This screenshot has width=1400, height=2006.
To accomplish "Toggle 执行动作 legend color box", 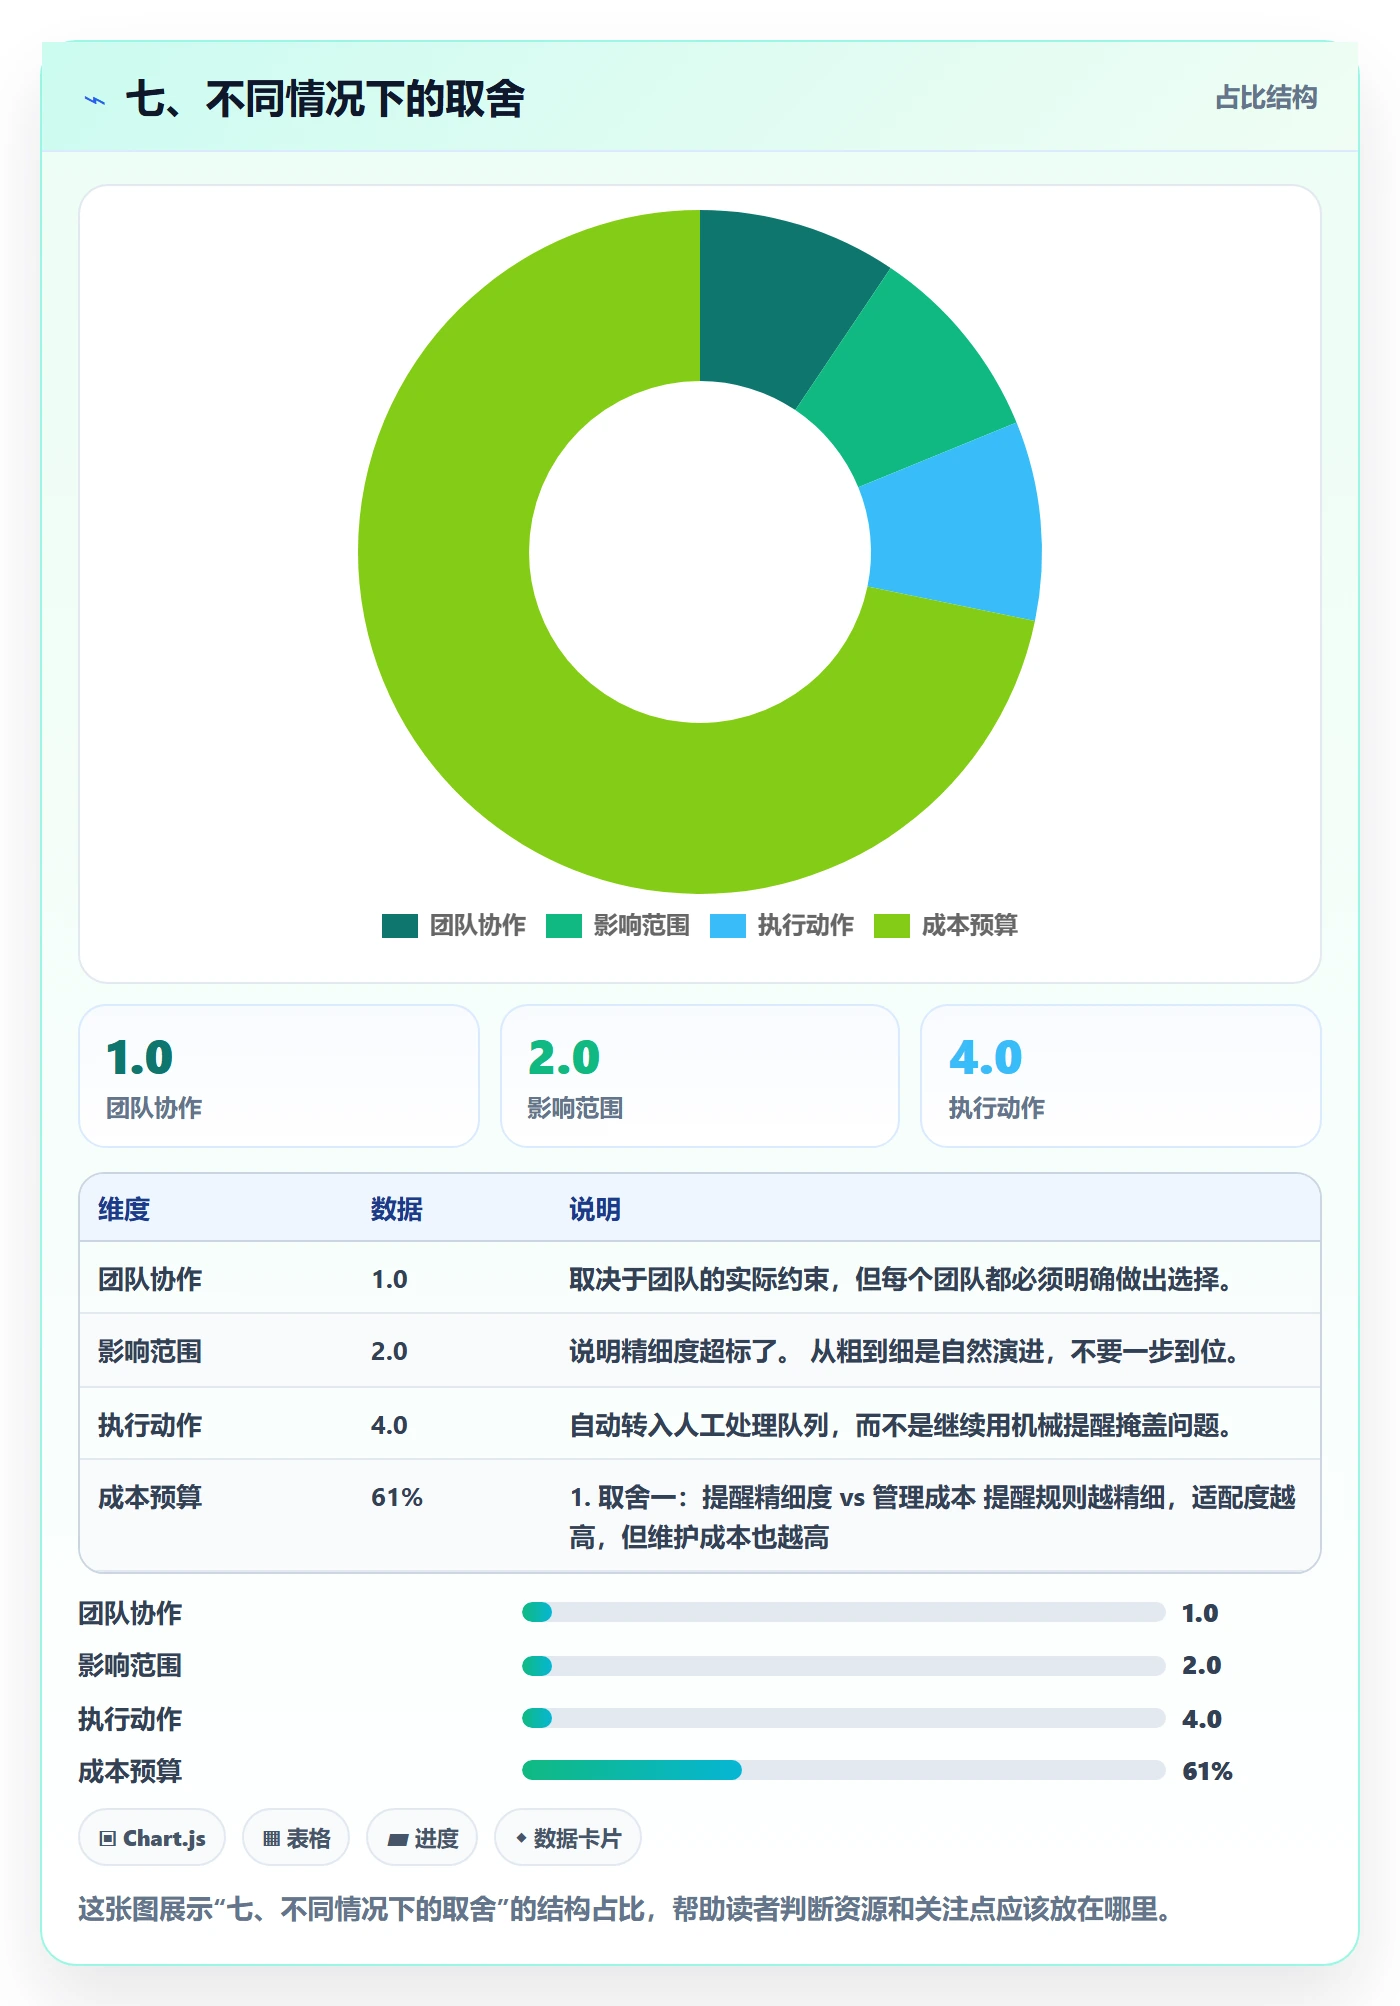I will click(x=727, y=926).
